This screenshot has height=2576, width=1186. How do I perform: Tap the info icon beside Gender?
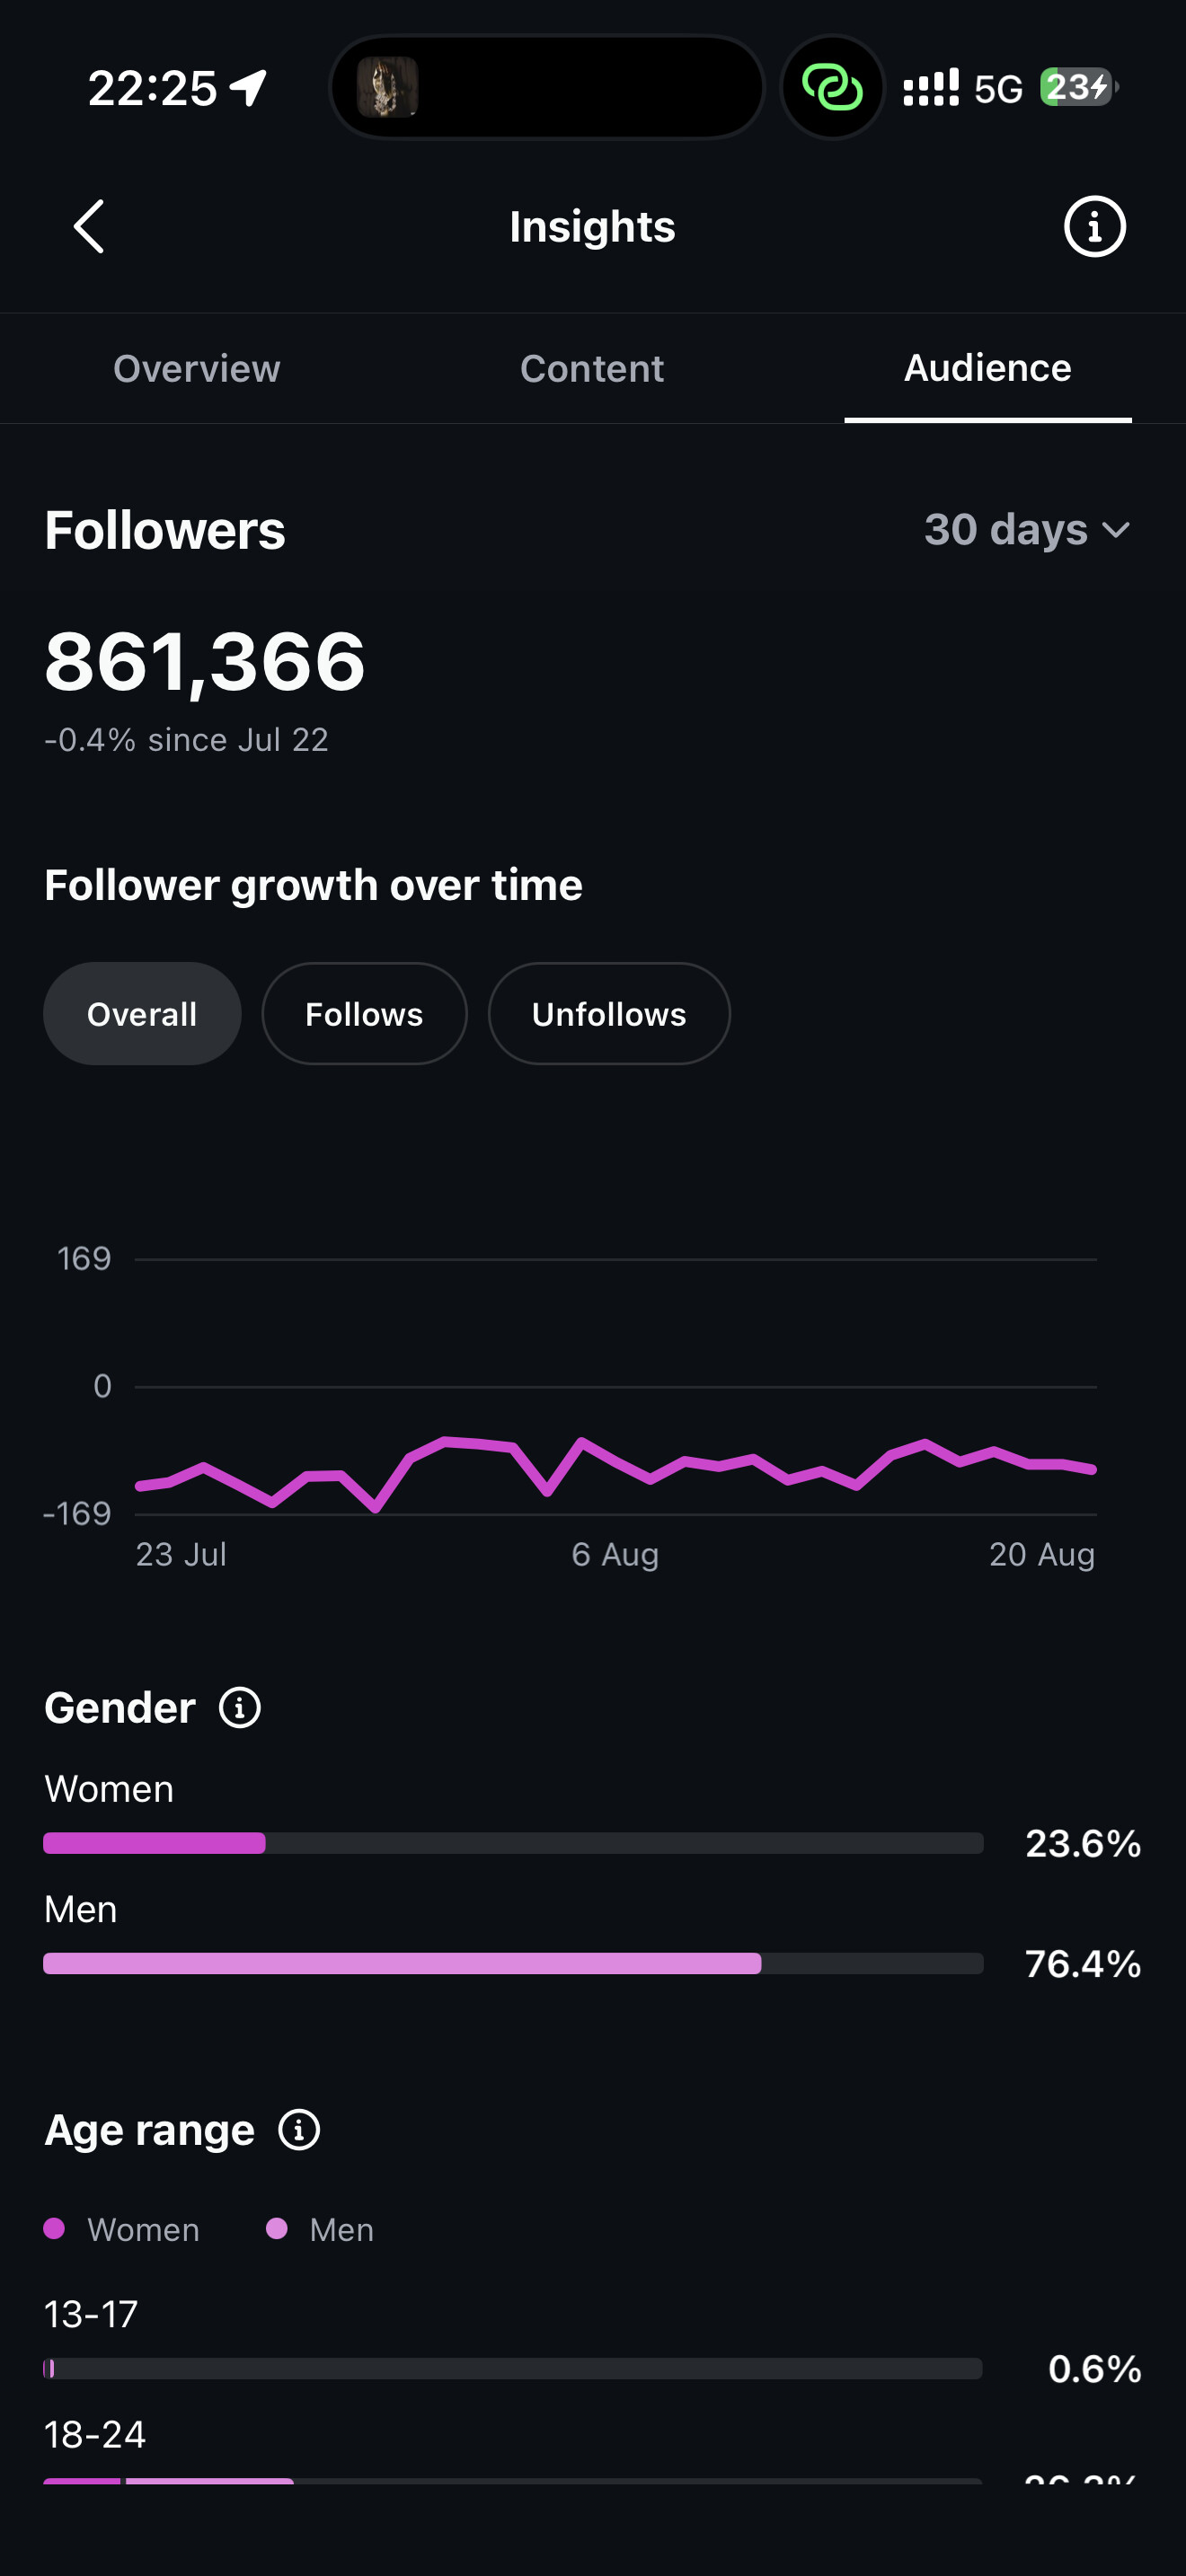(240, 1707)
